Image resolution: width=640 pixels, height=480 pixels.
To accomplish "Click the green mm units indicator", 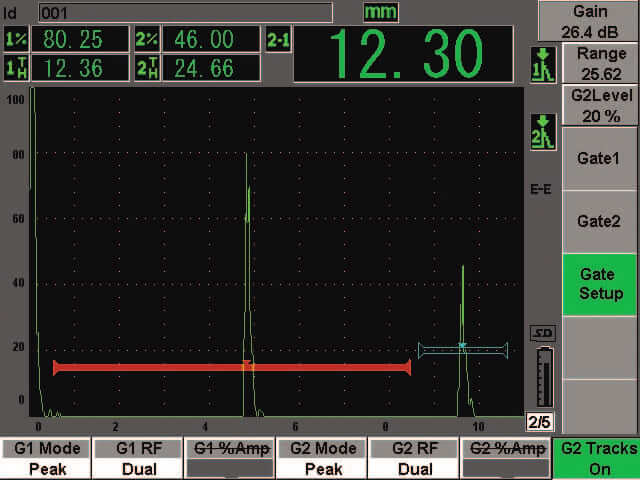I will (x=380, y=12).
